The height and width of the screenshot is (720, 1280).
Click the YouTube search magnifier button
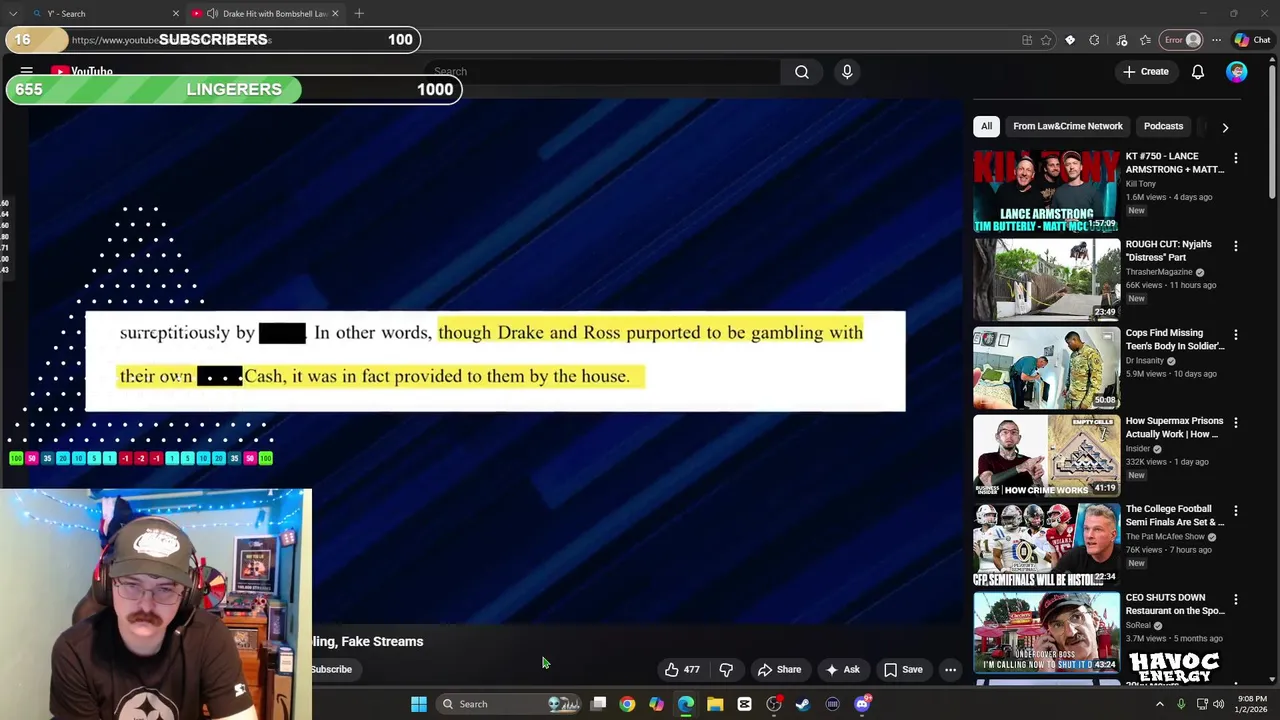click(802, 72)
